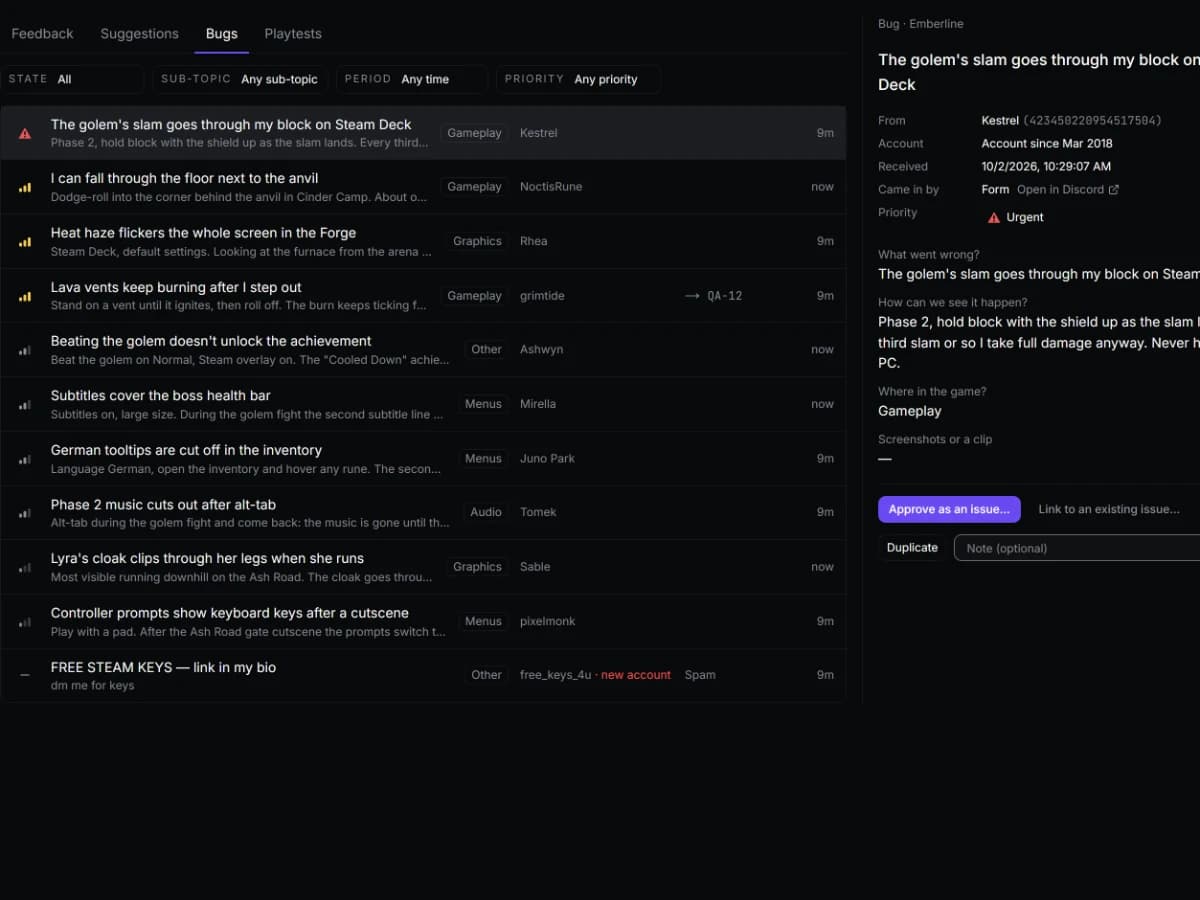This screenshot has width=1200, height=900.
Task: Click the urgent warning icon on golem's slam row
Action: pyautogui.click(x=25, y=133)
